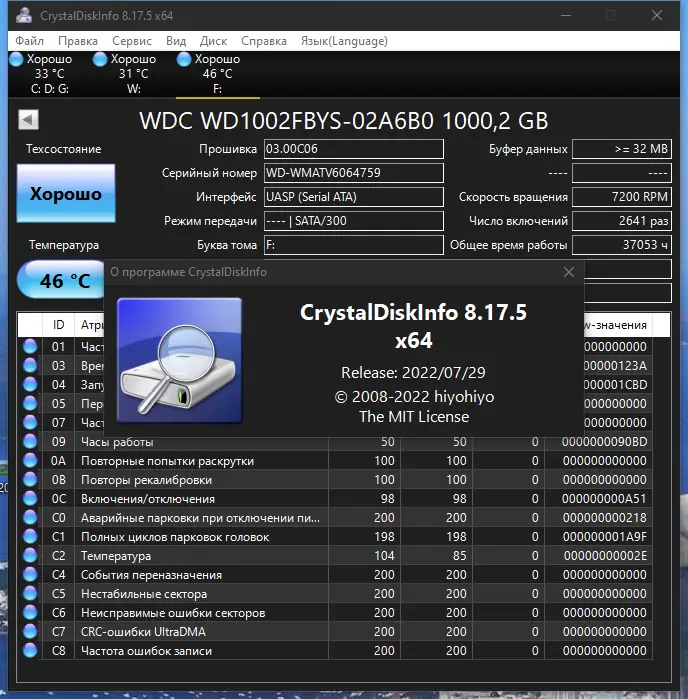Click the status orb for attribute C2
The width and height of the screenshot is (688, 699).
30,555
